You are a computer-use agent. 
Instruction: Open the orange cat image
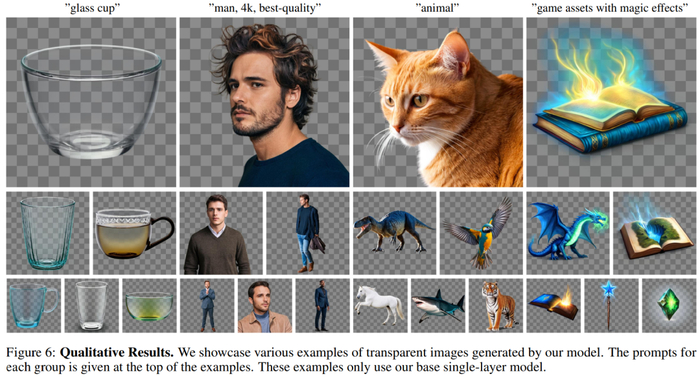(x=438, y=102)
